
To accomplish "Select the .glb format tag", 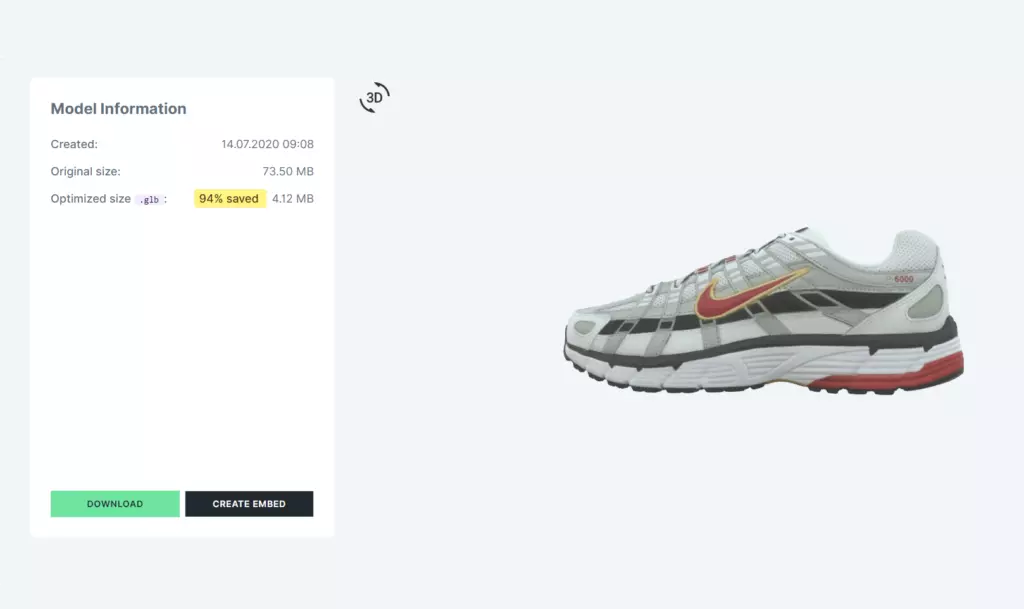I will [150, 200].
